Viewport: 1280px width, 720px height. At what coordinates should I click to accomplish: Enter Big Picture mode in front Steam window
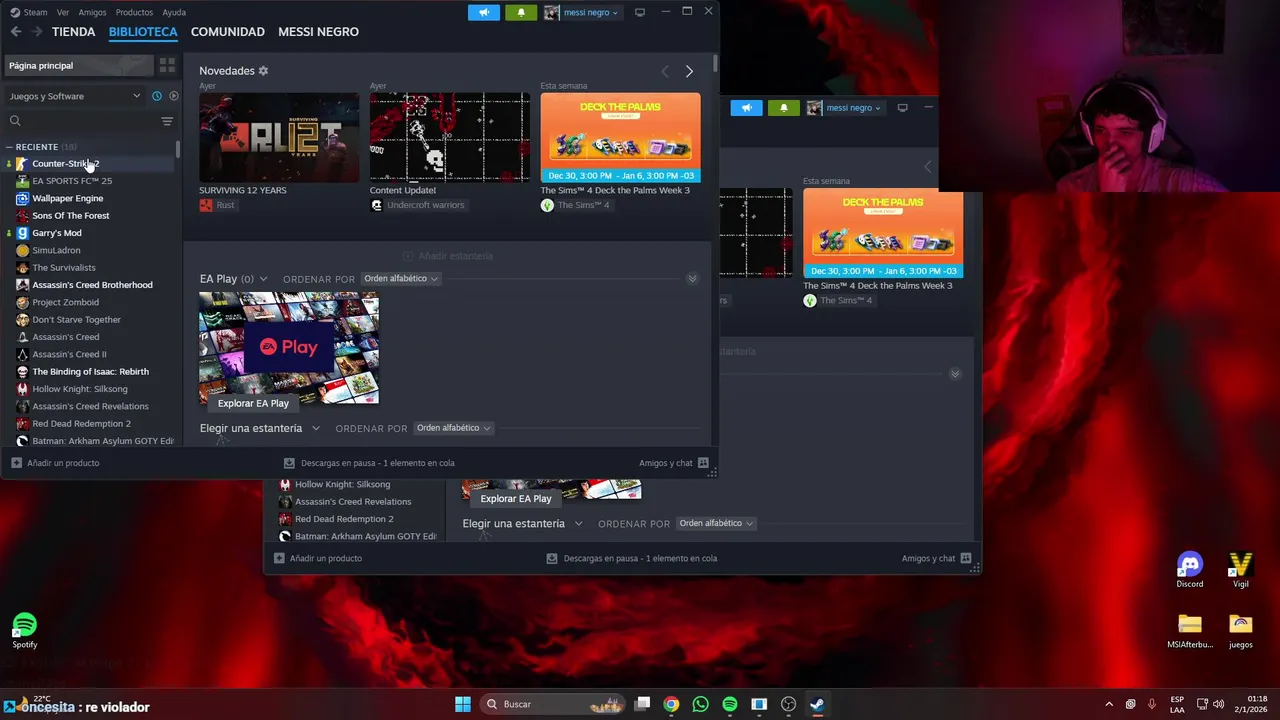640,12
